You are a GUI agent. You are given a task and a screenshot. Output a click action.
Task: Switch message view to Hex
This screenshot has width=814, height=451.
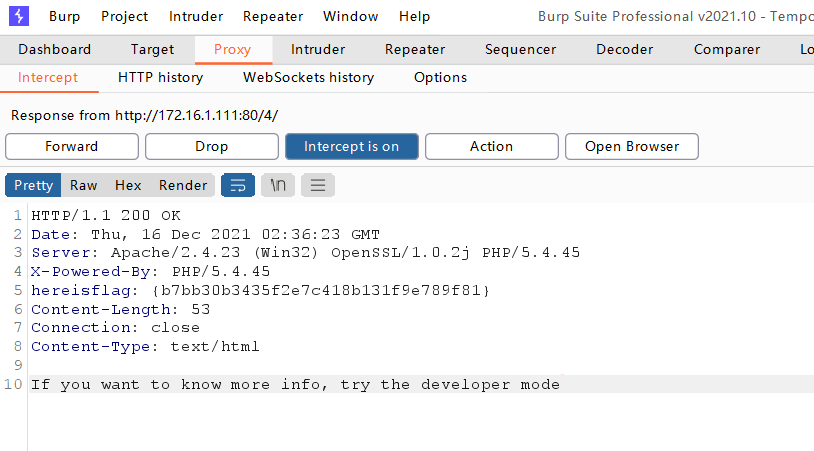pos(128,185)
